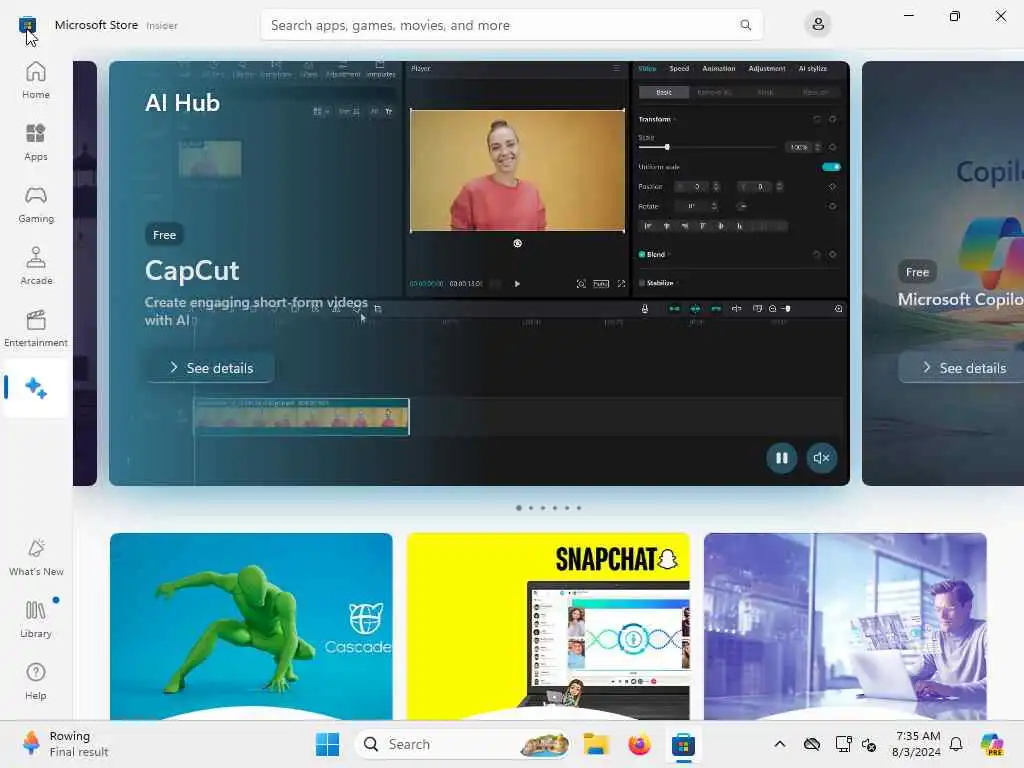Select the first carousel page dot
This screenshot has width=1024, height=768.
[519, 507]
